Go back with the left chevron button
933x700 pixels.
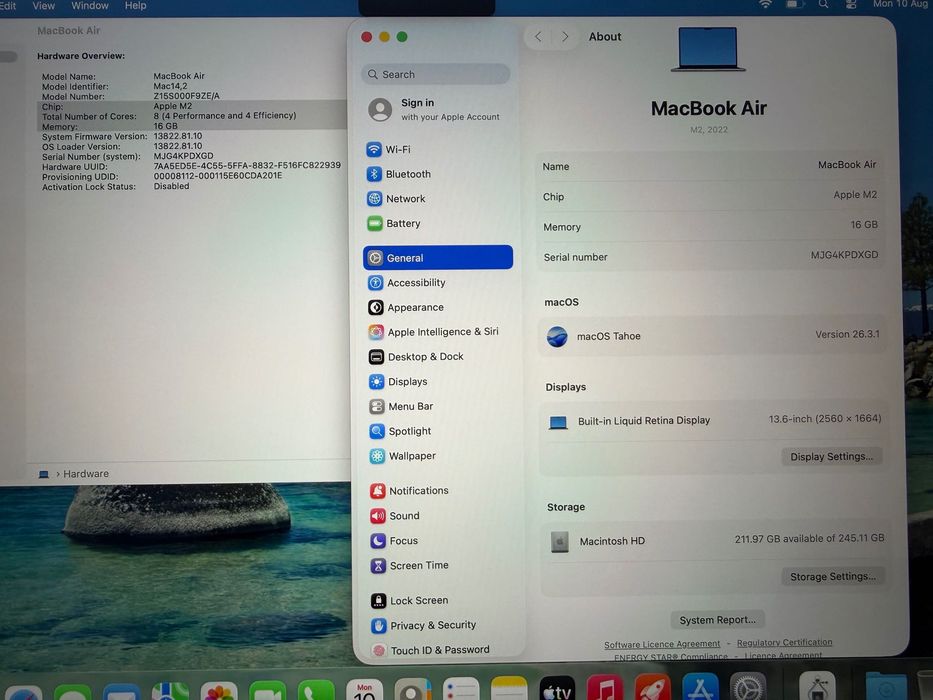point(538,37)
